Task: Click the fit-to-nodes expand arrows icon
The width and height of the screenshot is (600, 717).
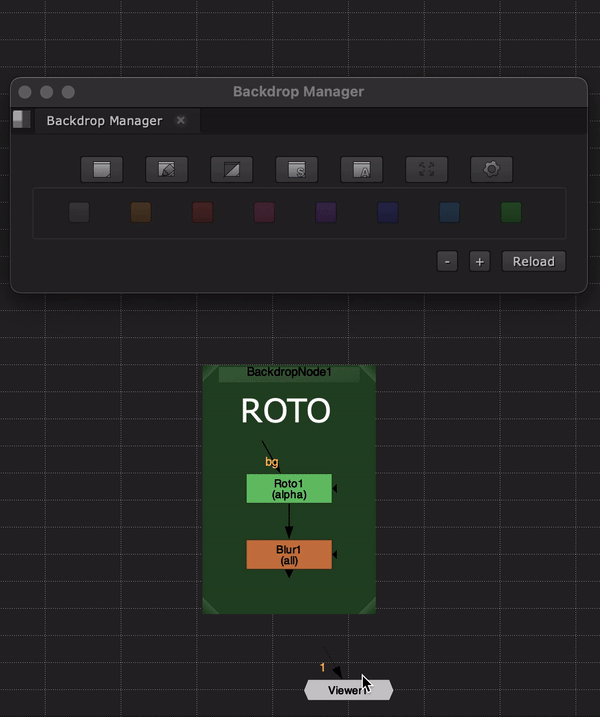Action: point(427,169)
